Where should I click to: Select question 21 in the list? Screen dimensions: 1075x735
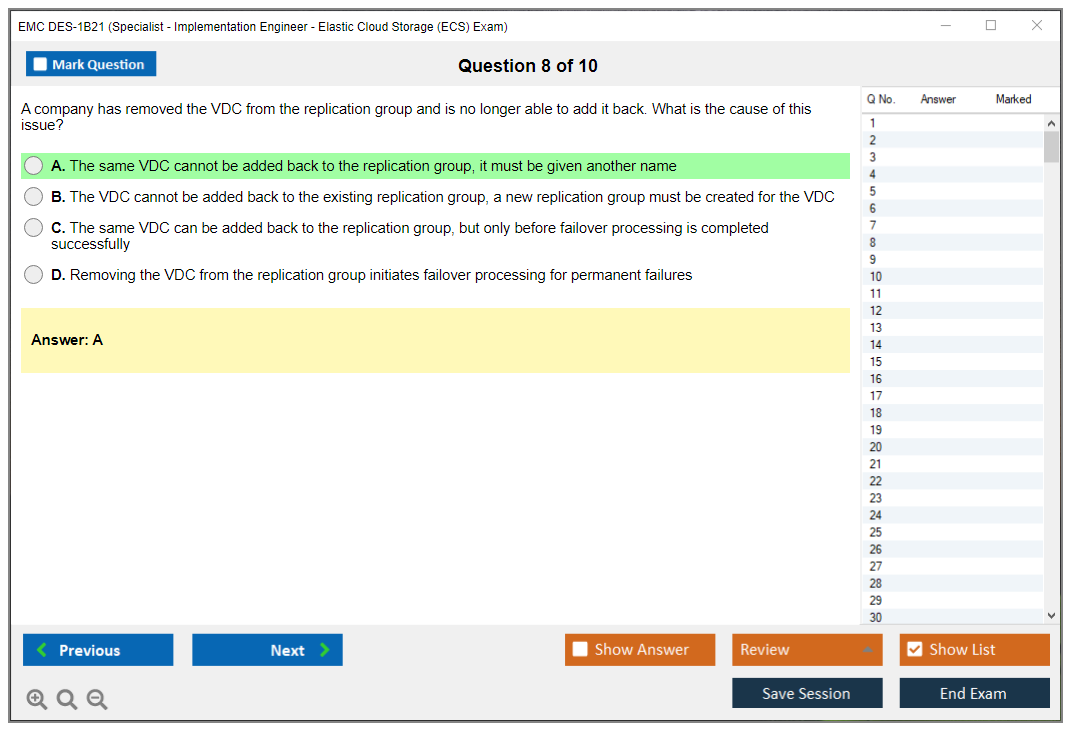coord(876,464)
